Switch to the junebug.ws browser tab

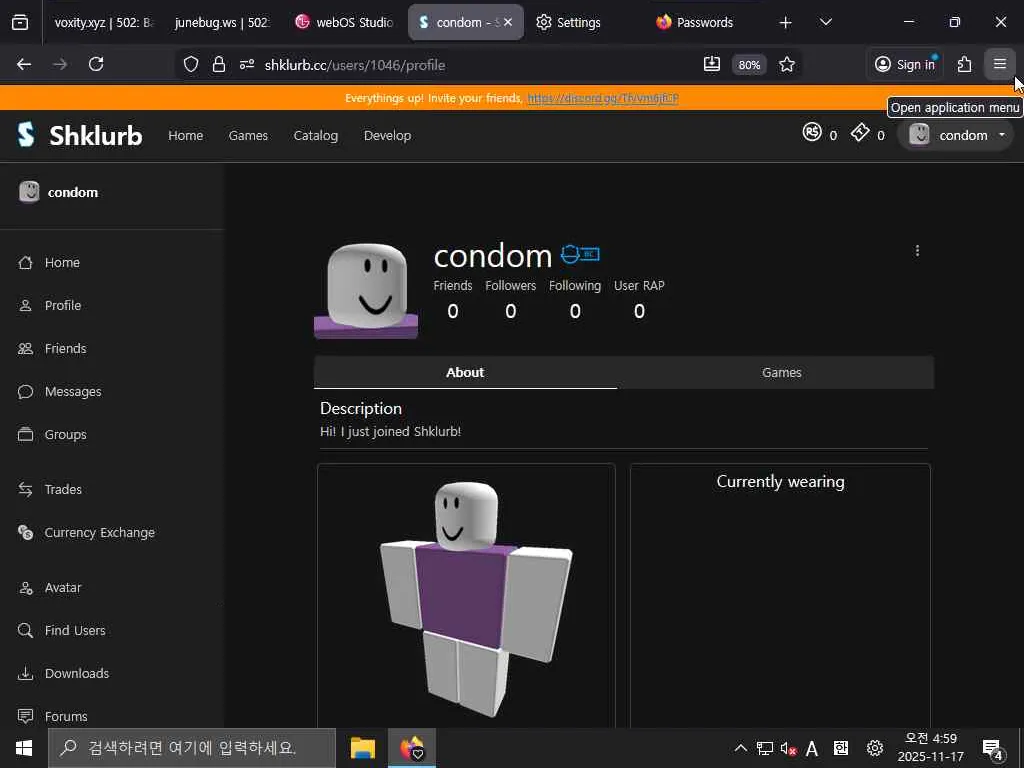tap(222, 22)
